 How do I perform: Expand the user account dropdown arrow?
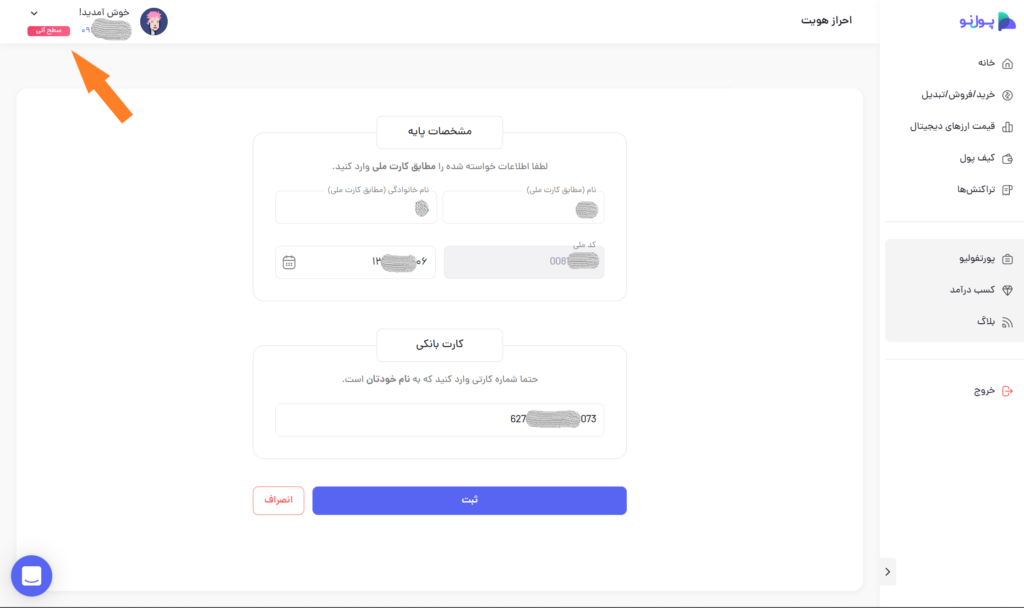click(34, 13)
